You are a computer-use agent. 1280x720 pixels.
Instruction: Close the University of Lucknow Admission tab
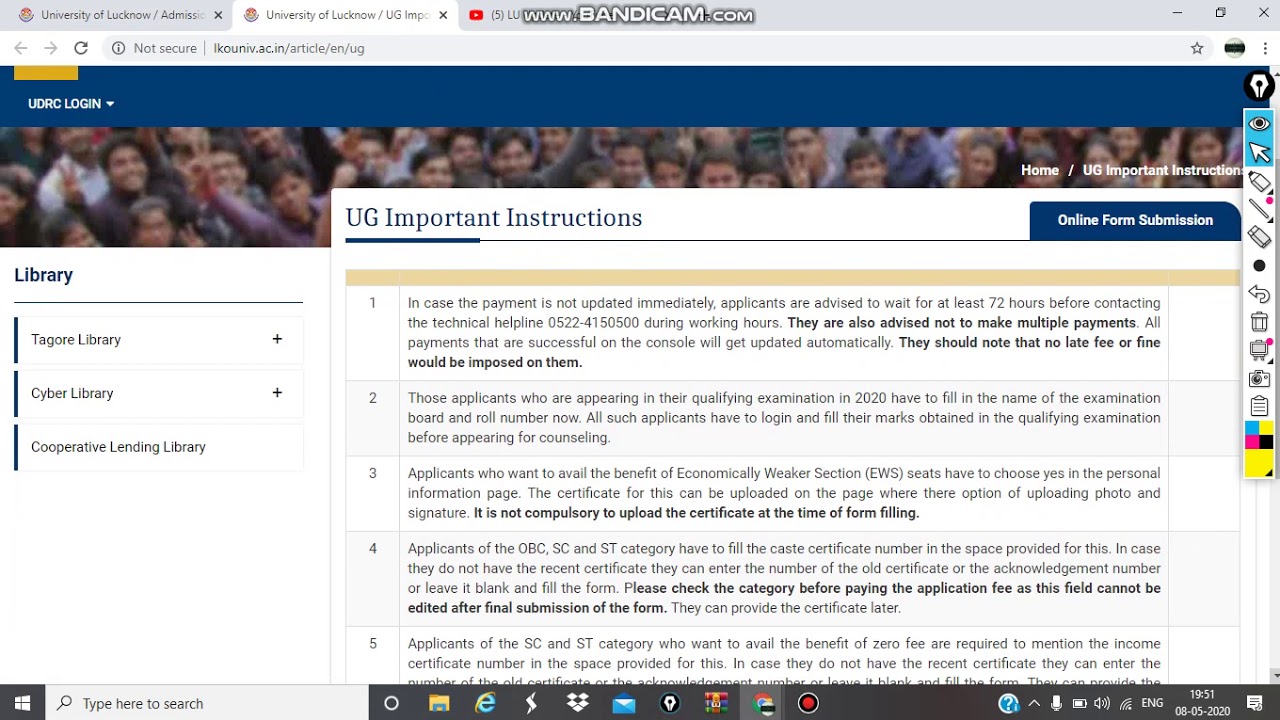(218, 15)
